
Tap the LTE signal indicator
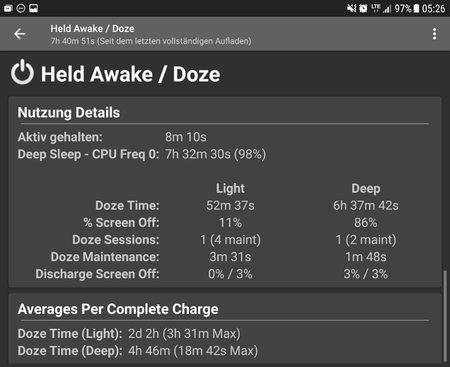click(376, 8)
